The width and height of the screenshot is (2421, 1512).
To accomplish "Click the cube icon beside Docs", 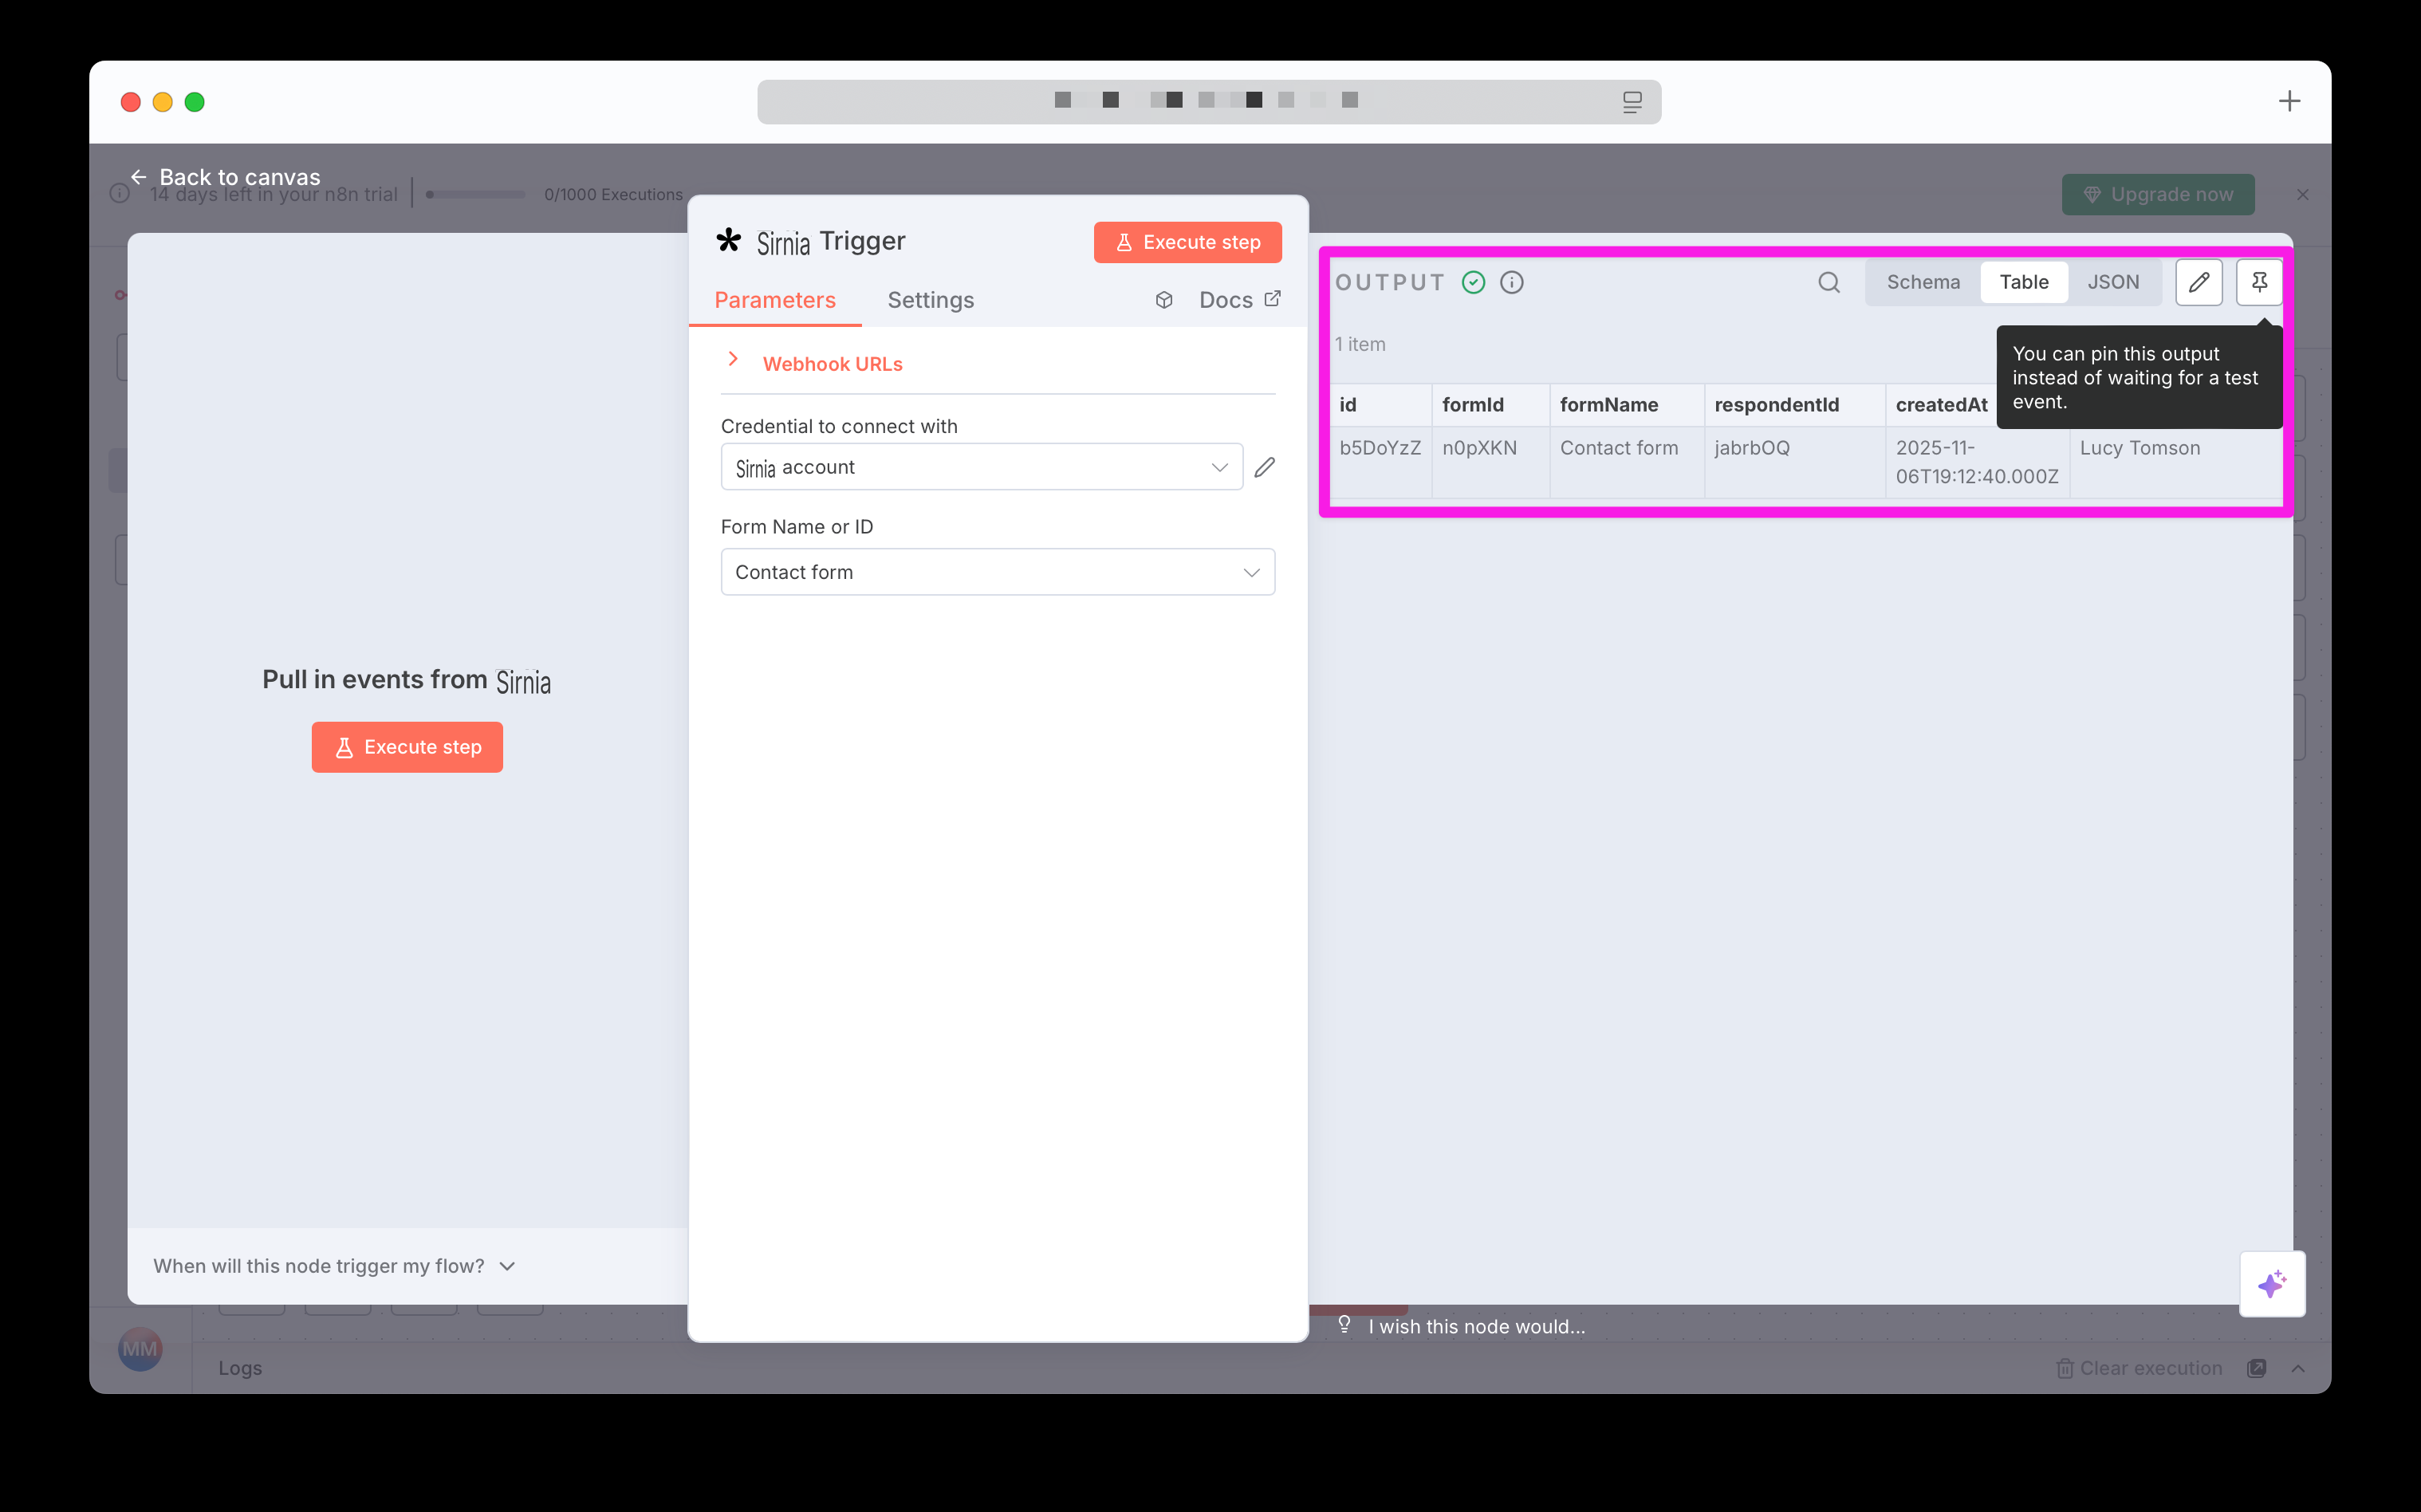I will [x=1164, y=300].
